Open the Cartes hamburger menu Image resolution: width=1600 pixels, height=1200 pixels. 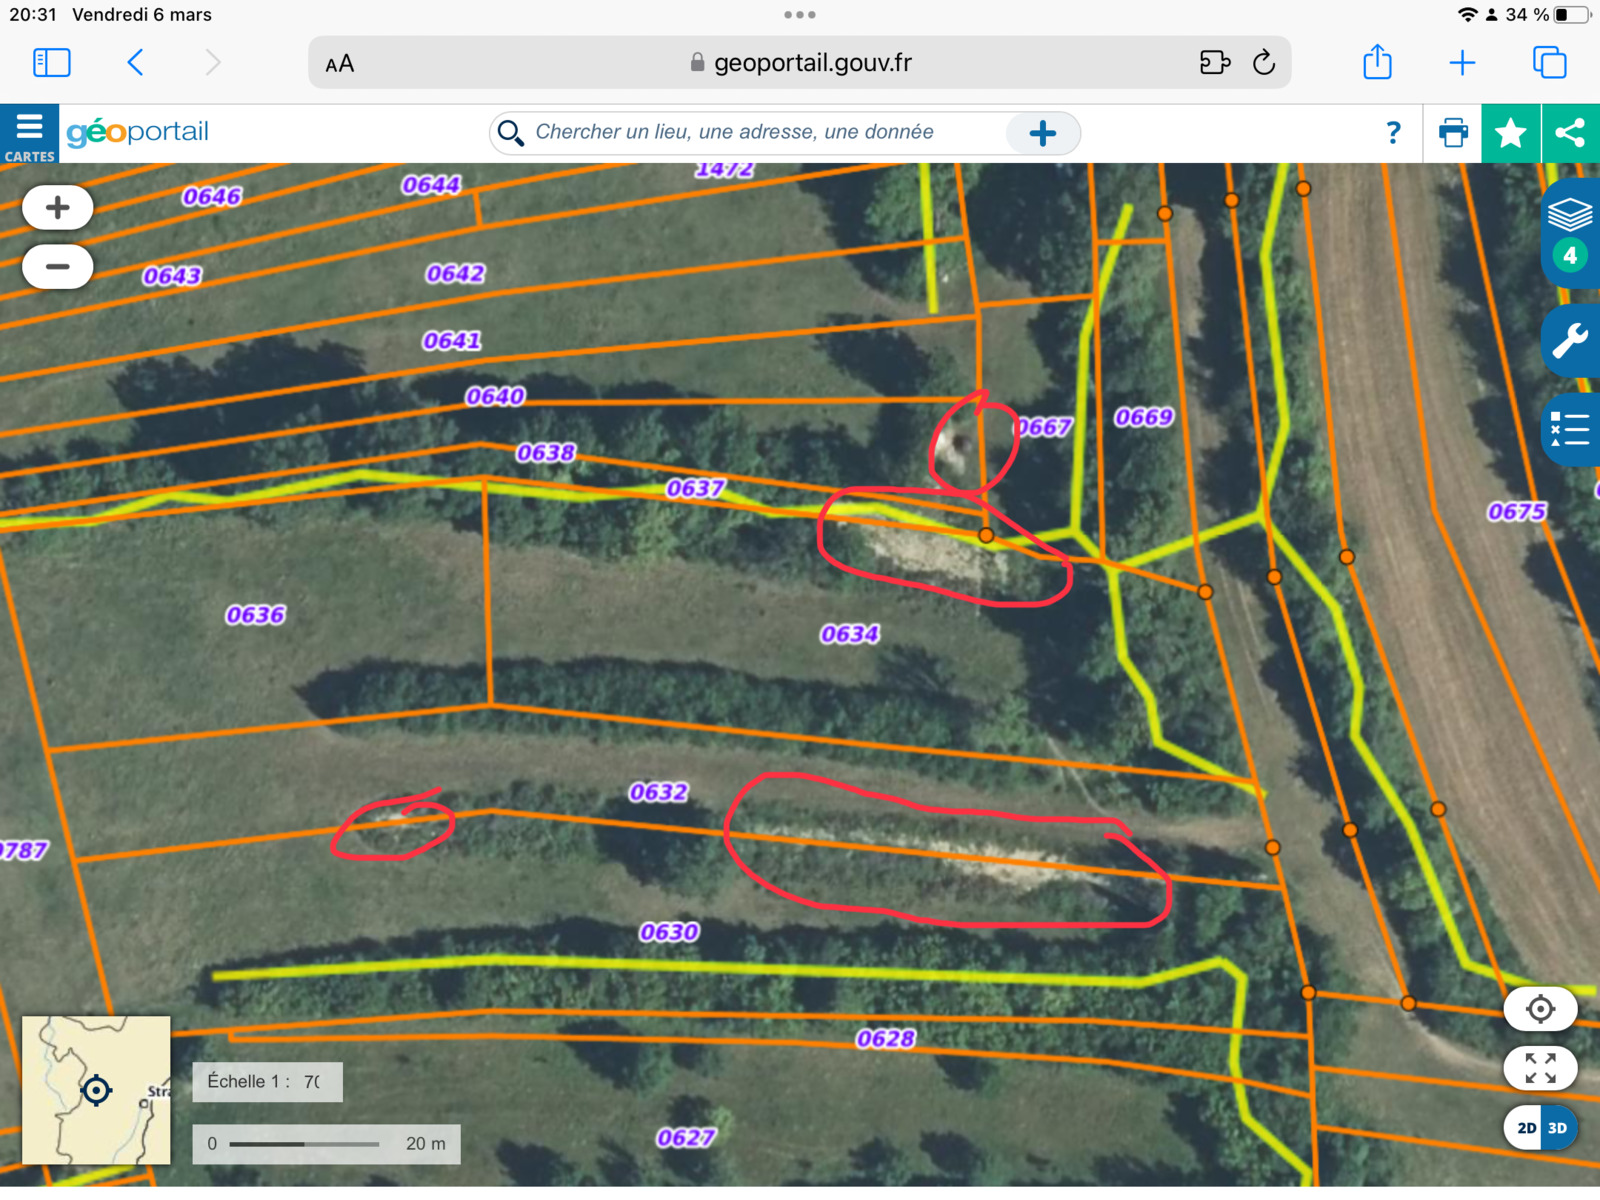coord(29,134)
